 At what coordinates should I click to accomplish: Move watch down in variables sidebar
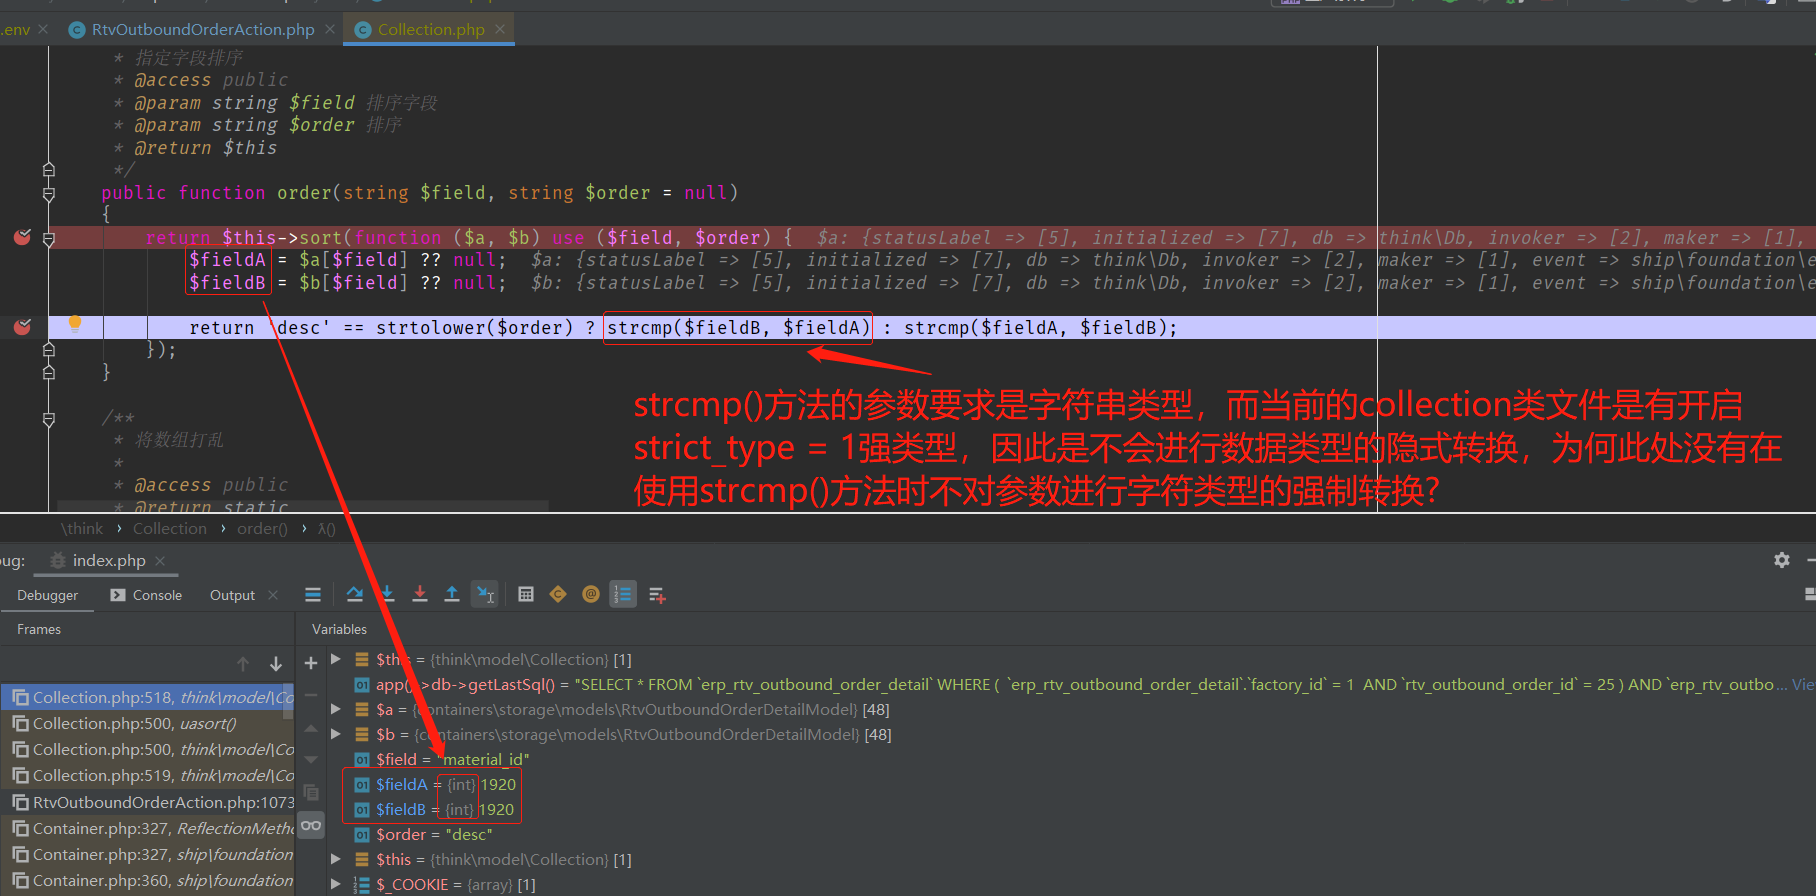[x=311, y=760]
